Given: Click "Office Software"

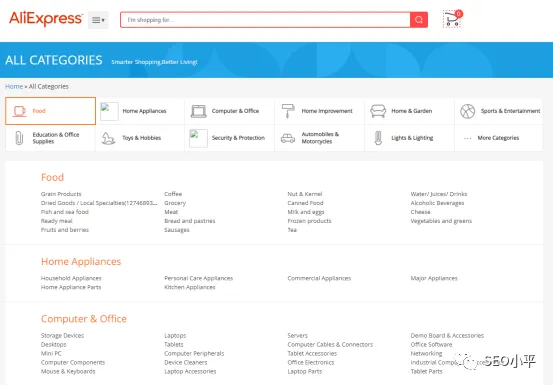Looking at the screenshot, I should [x=431, y=344].
